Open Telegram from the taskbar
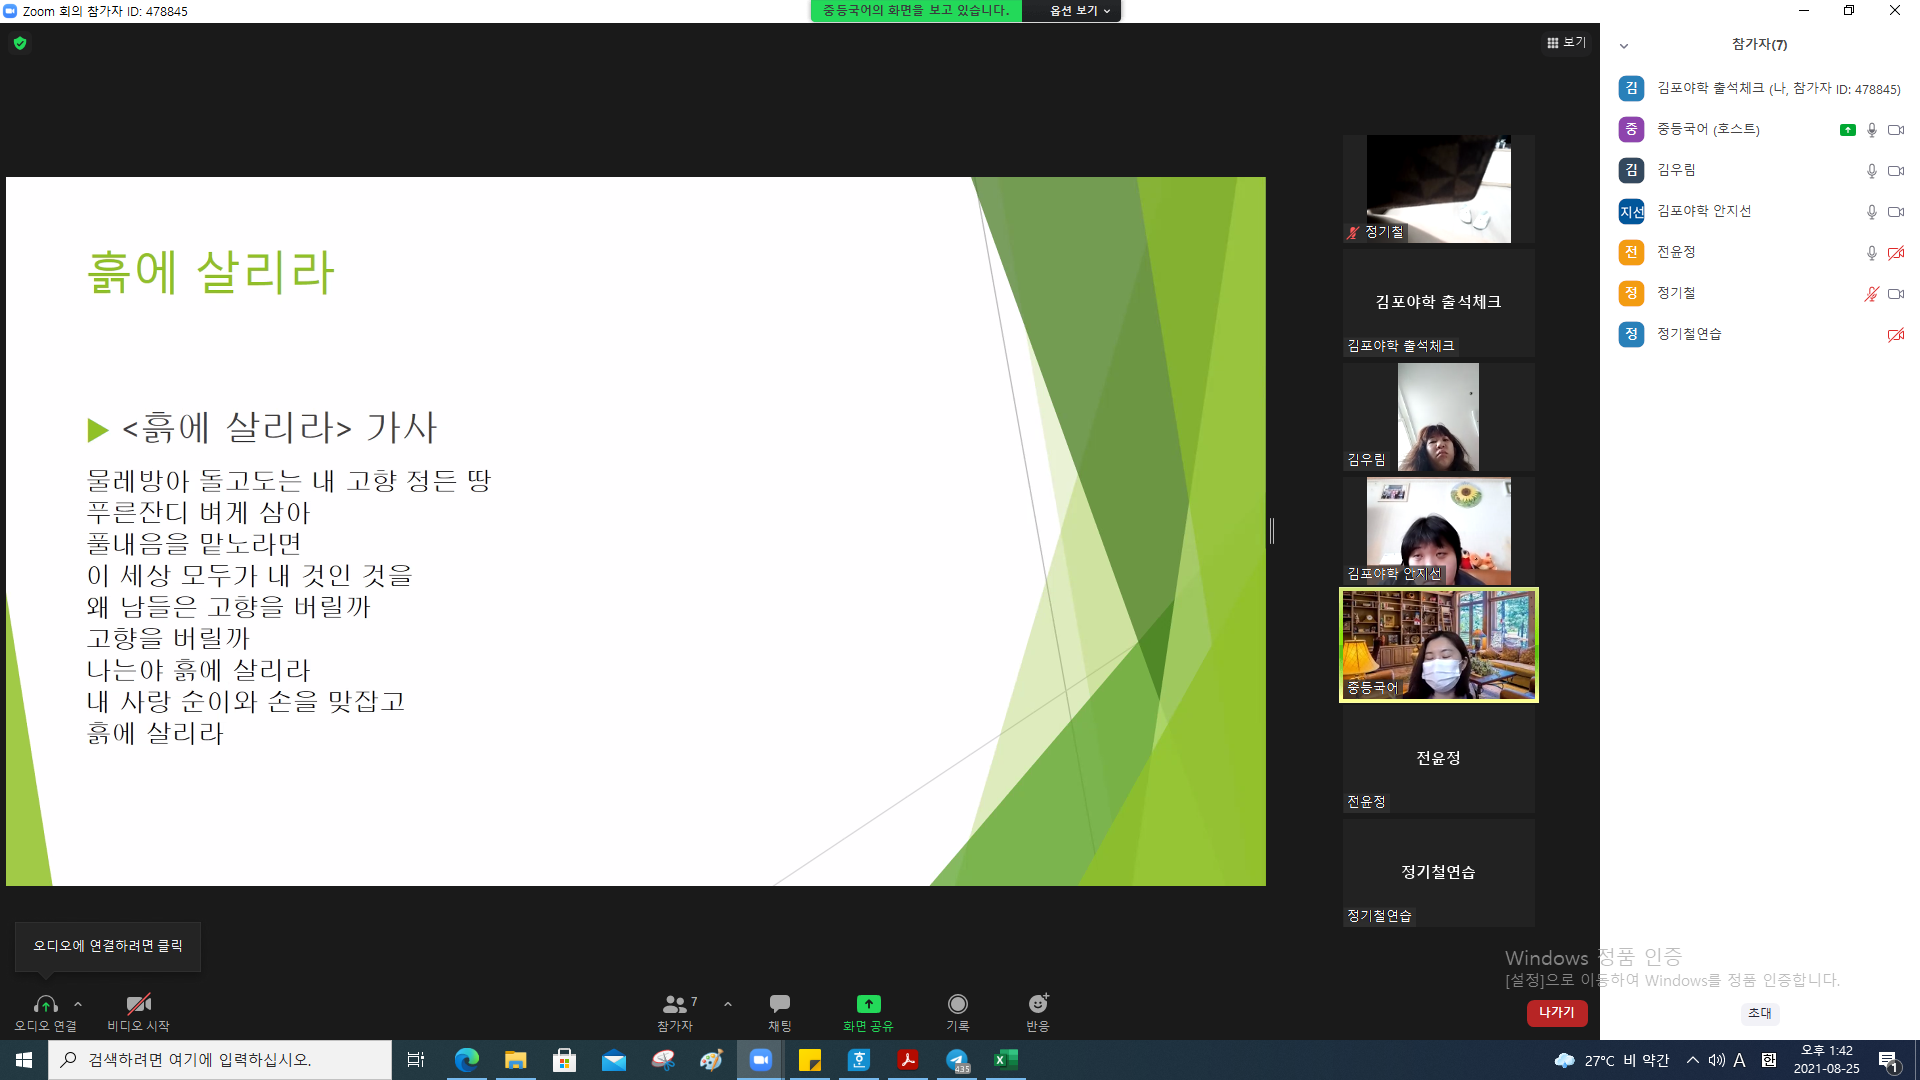 [957, 1060]
